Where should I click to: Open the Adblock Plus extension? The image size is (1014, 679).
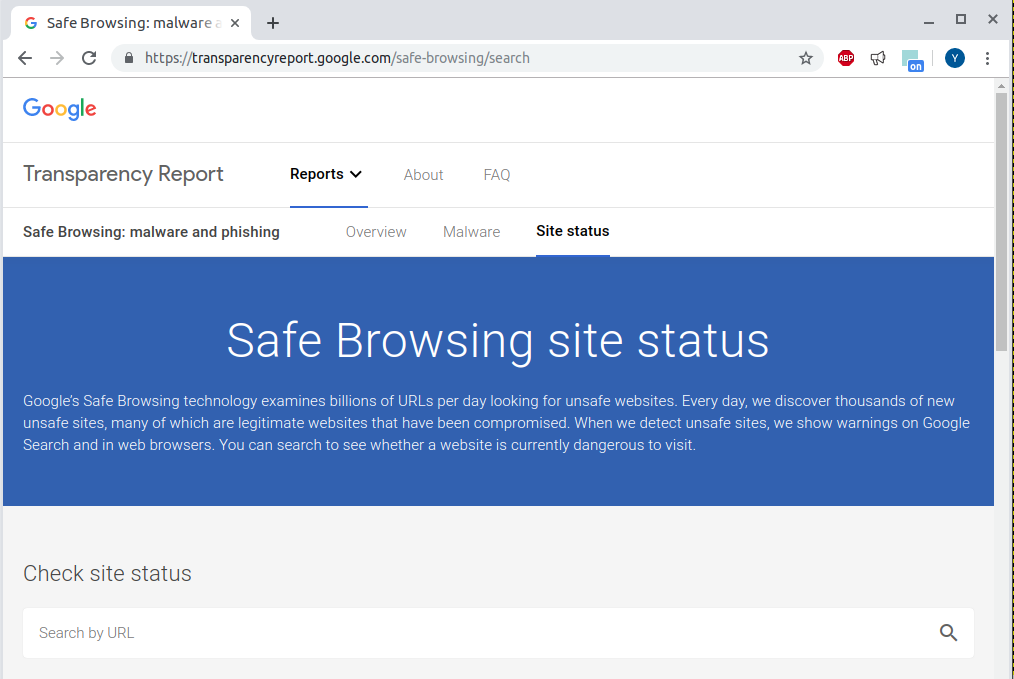(x=846, y=58)
